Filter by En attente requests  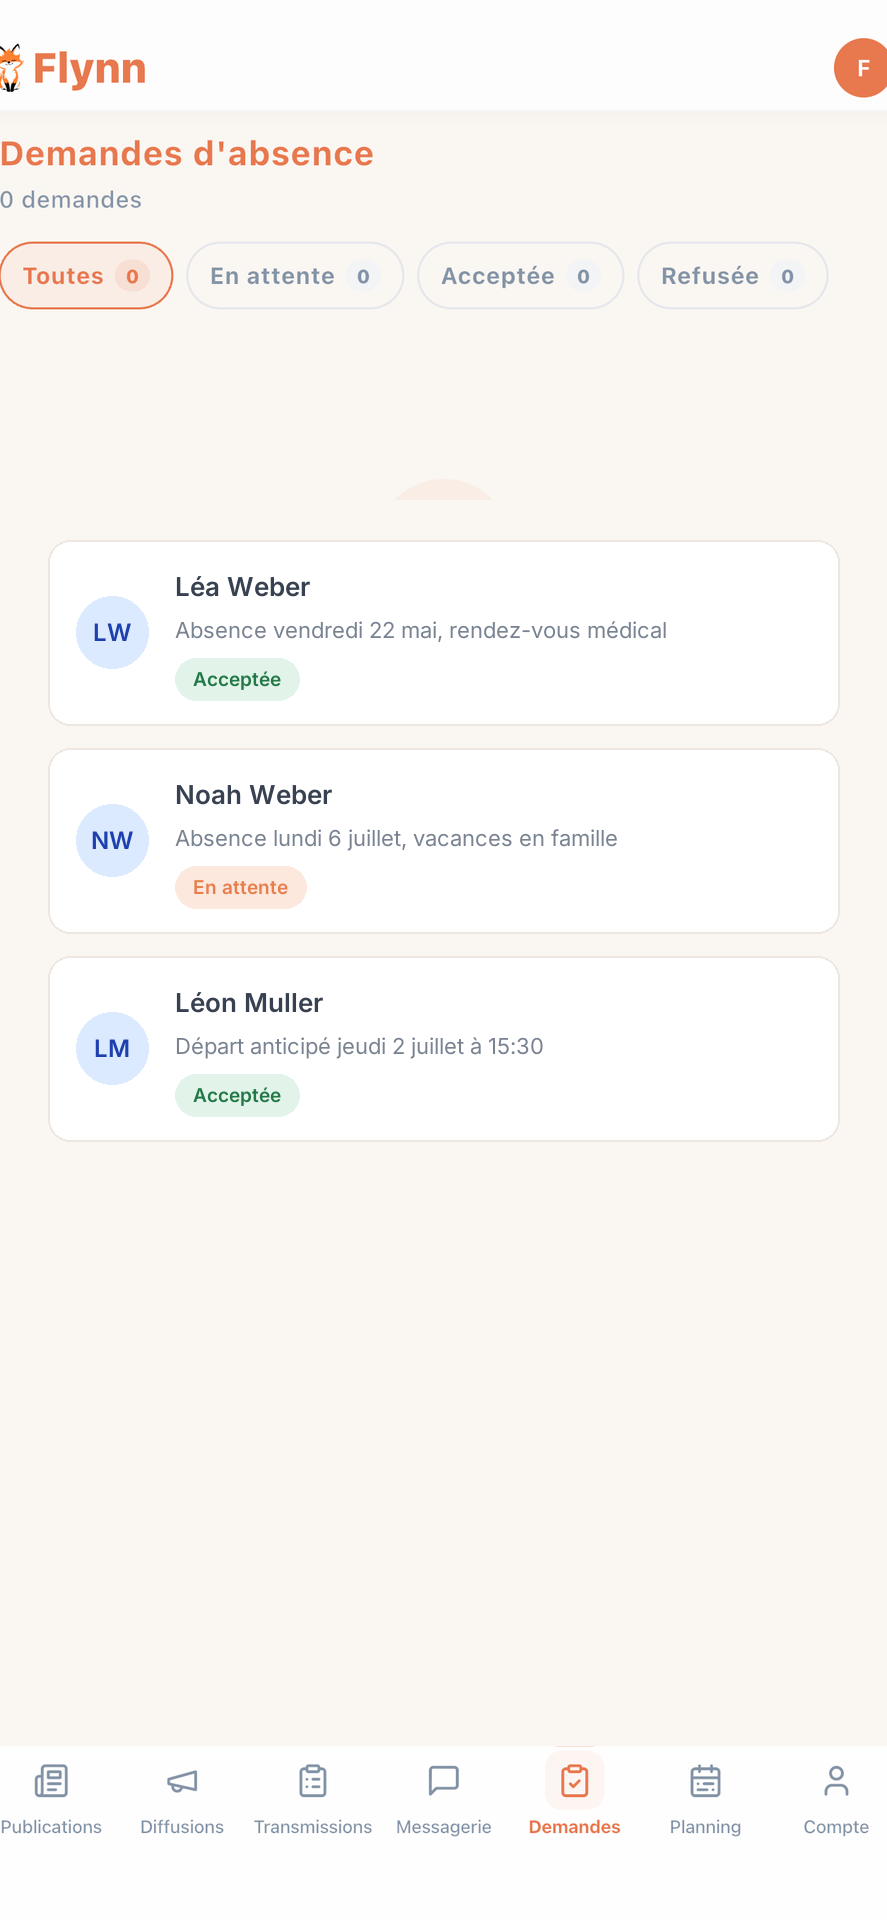click(x=295, y=276)
